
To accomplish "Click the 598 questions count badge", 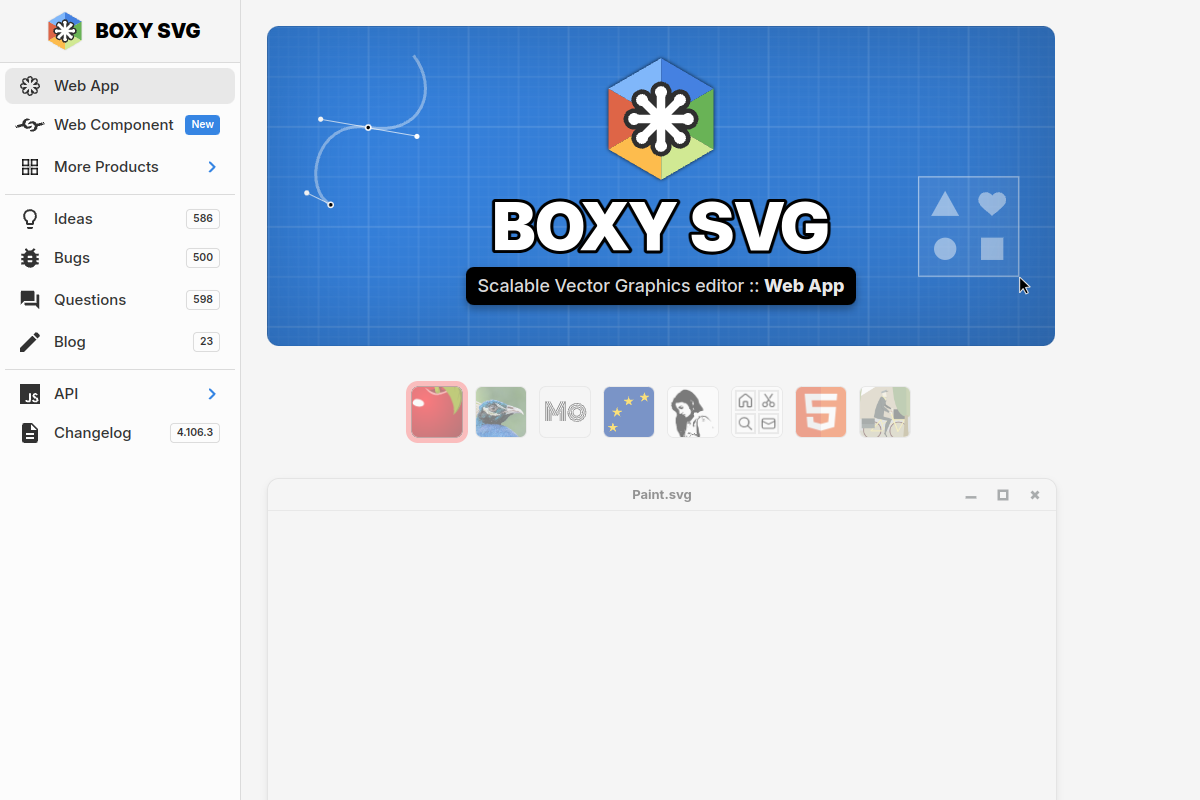I will coord(203,300).
